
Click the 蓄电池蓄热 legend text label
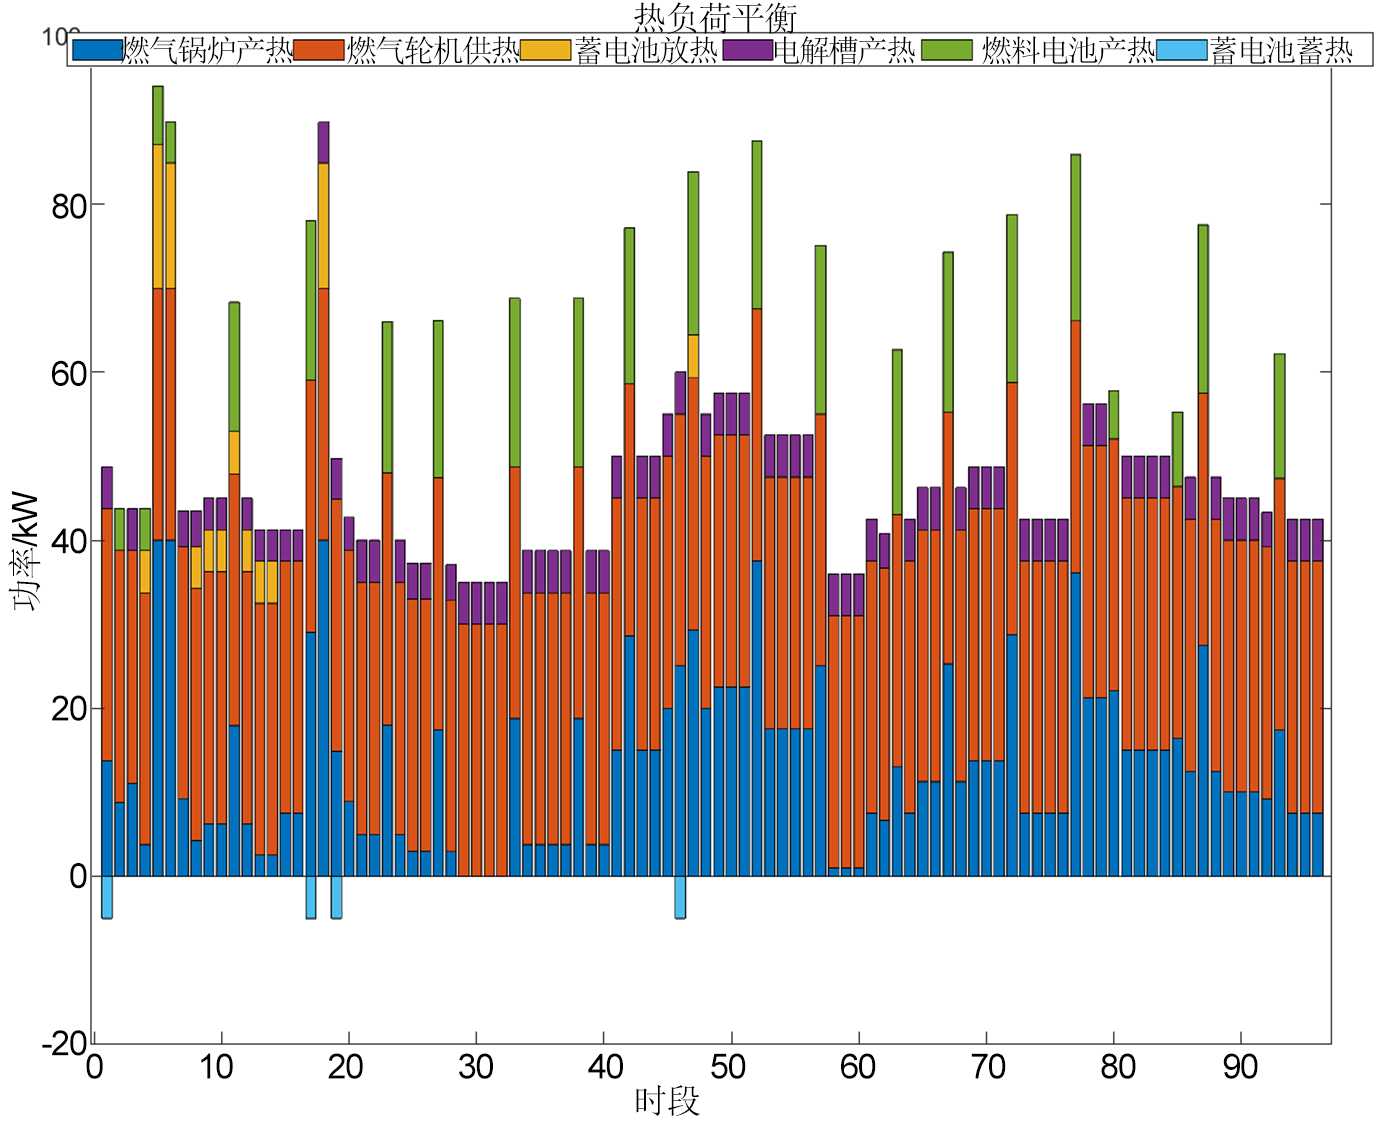coord(1281,51)
